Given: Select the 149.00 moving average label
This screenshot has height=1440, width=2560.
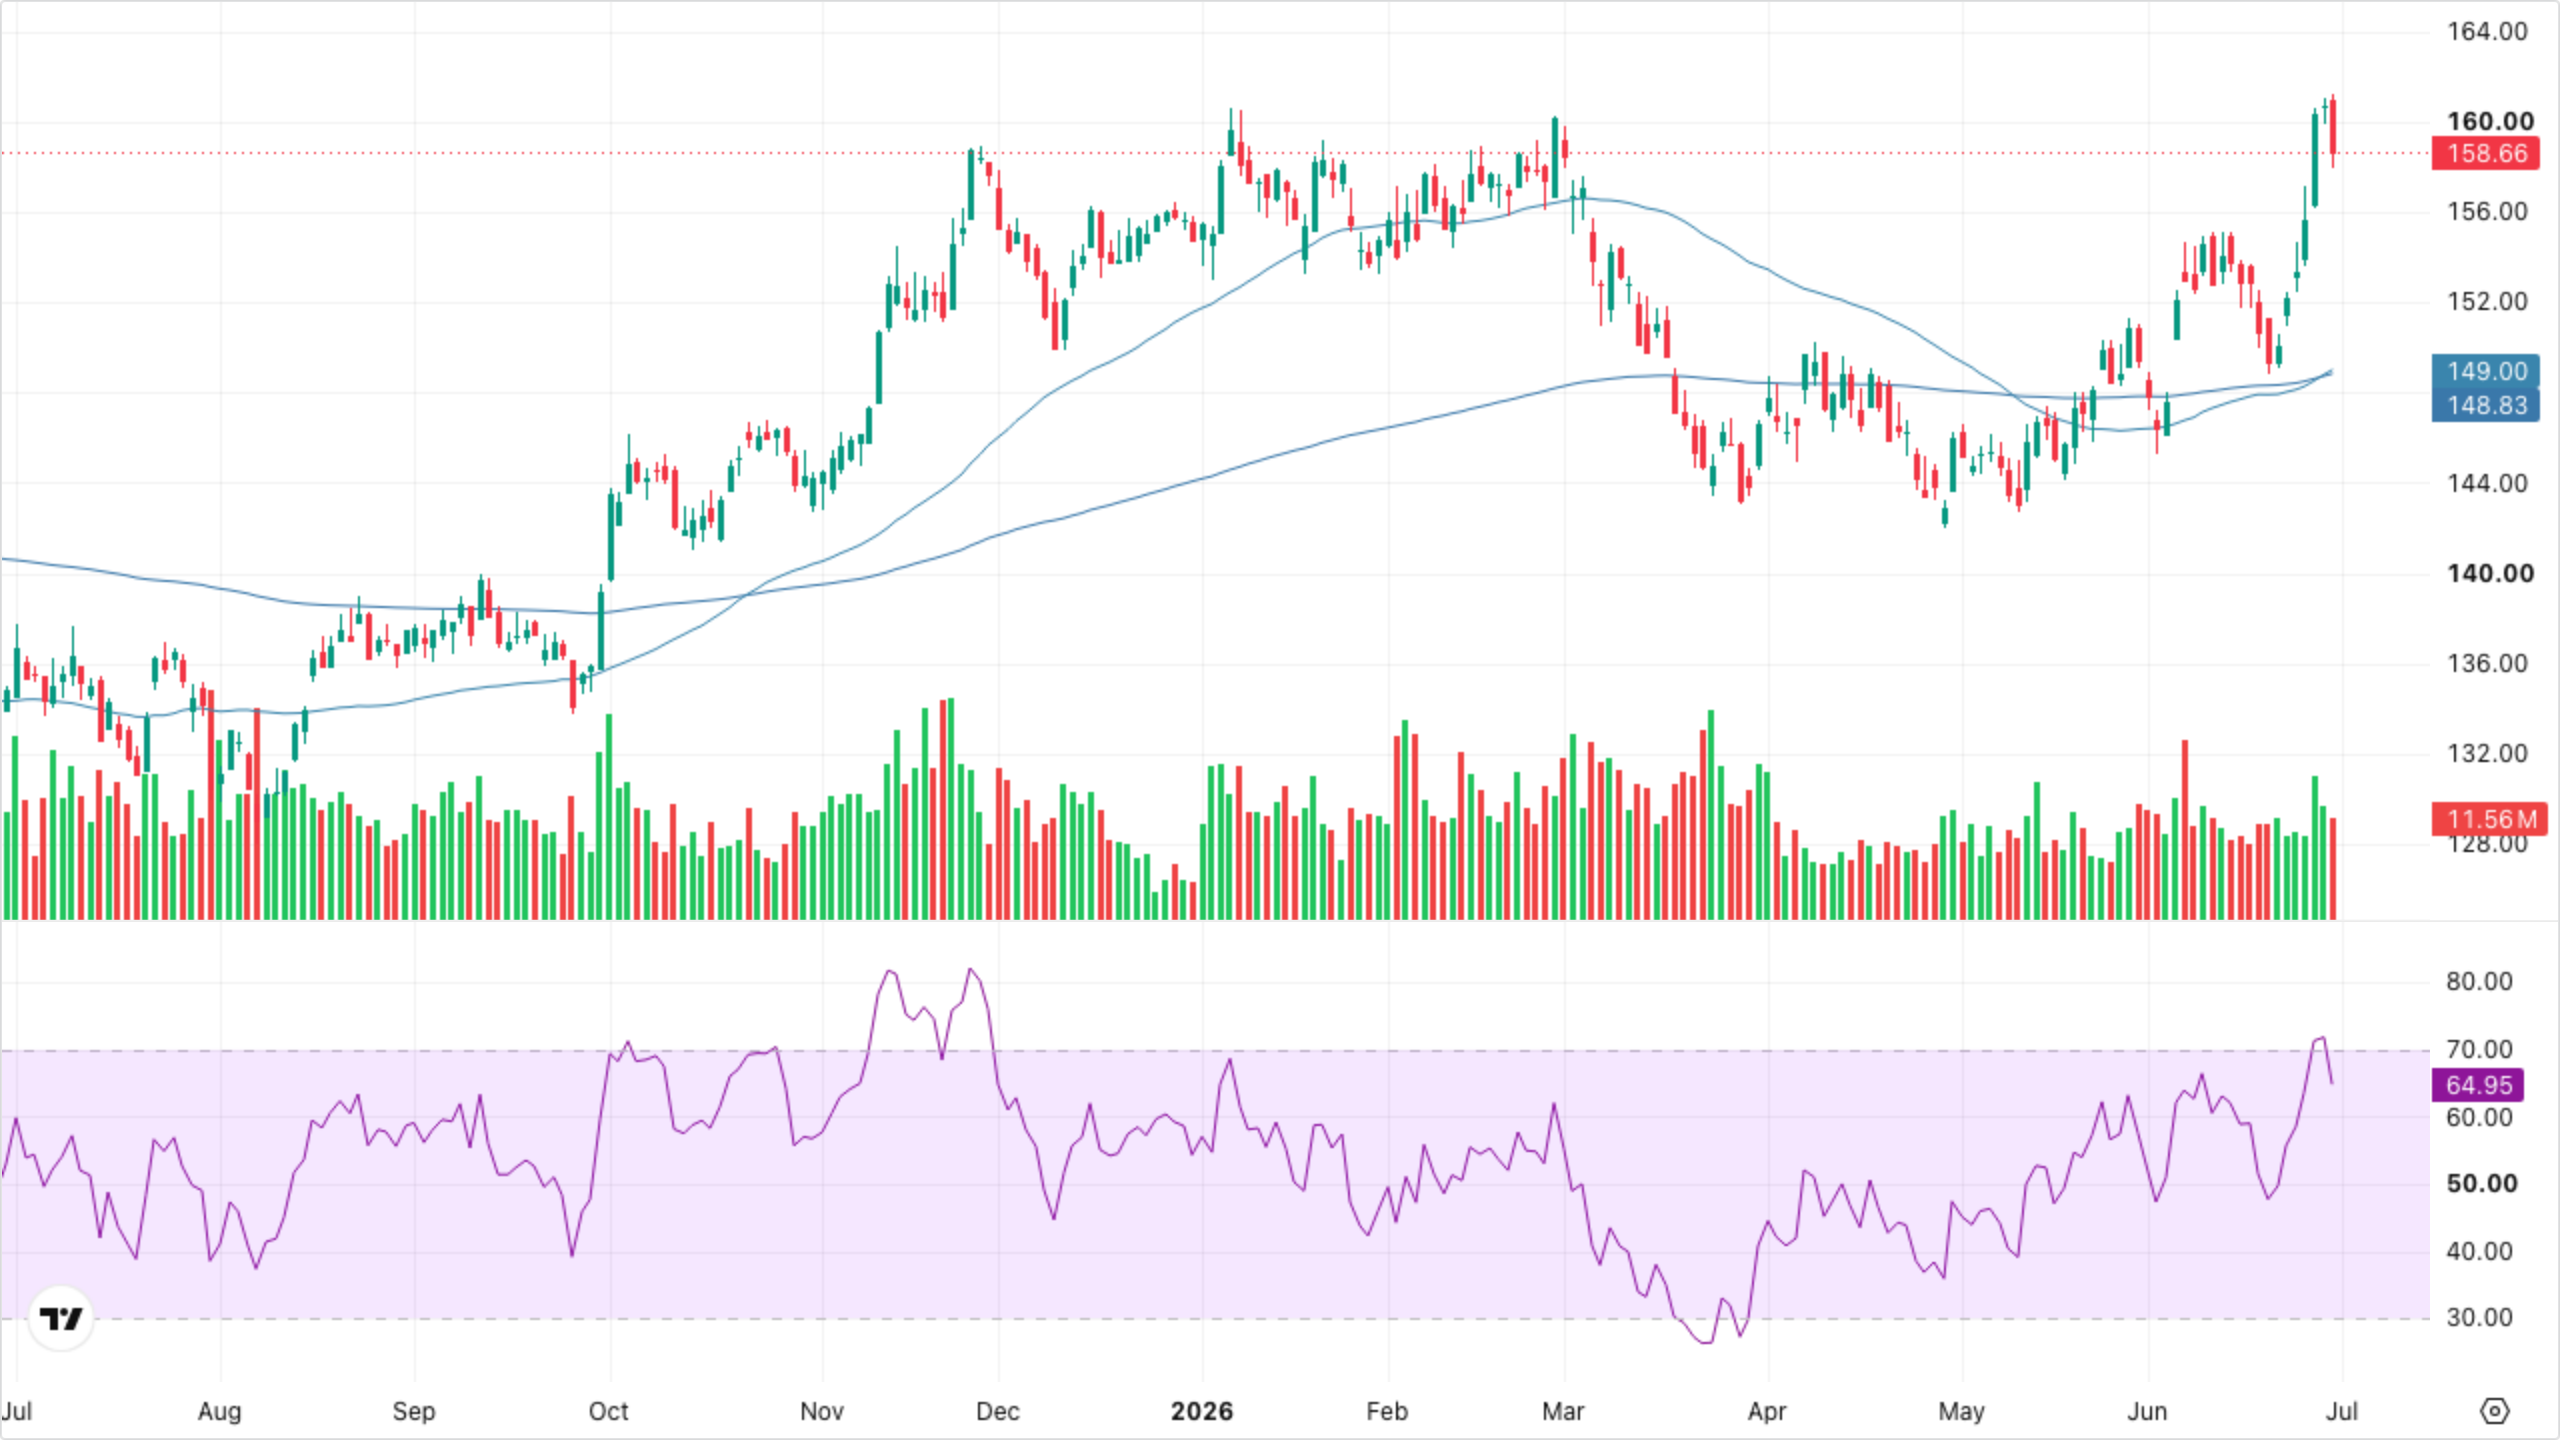Looking at the screenshot, I should point(2486,371).
